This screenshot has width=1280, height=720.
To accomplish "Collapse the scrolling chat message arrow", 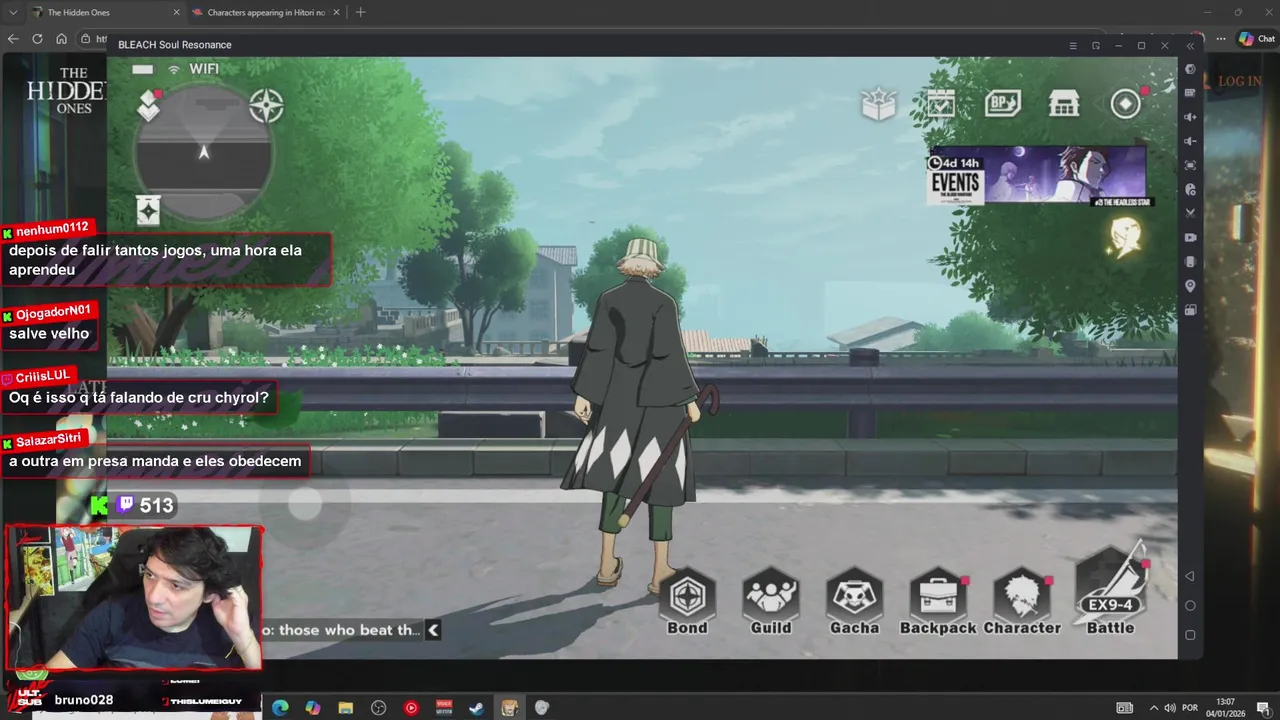I will click(x=432, y=630).
